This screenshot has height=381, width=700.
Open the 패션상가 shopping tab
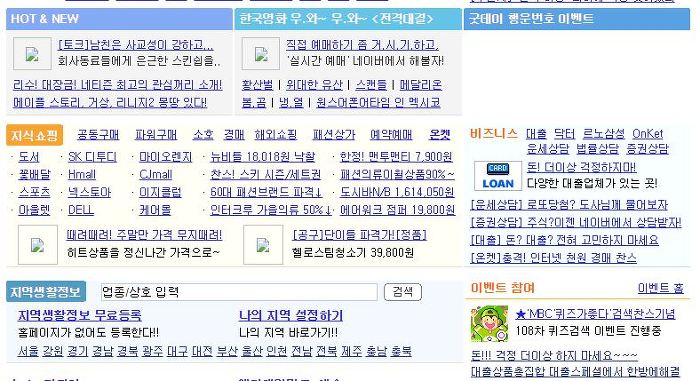tap(334, 134)
